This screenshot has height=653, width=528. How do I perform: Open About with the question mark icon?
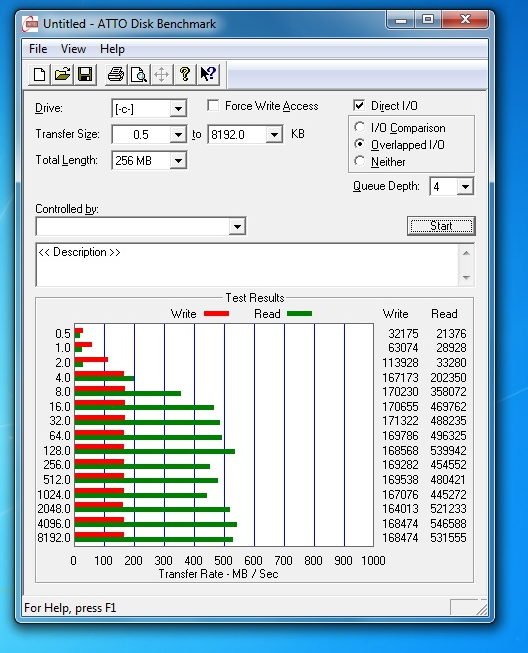(x=184, y=75)
